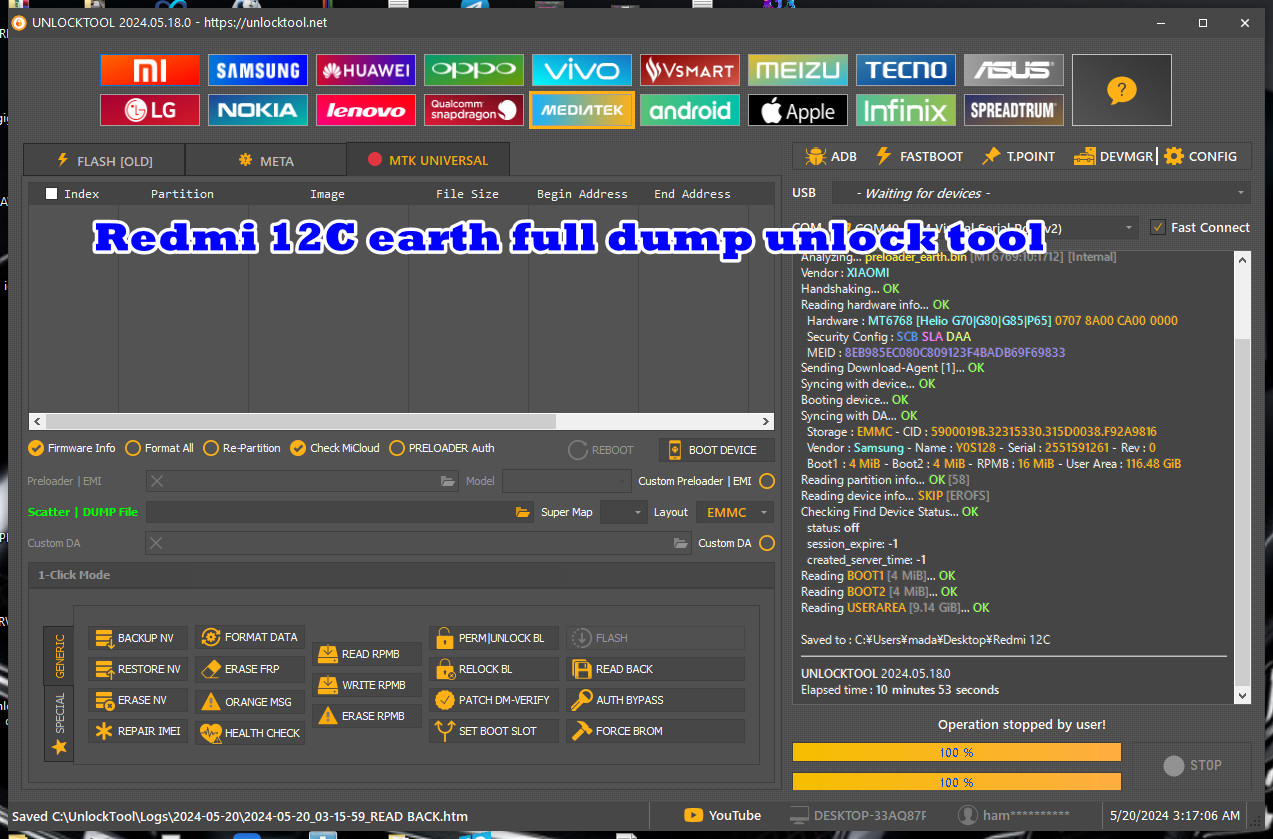Click the log panel vertical scrollbar

[x=1243, y=477]
